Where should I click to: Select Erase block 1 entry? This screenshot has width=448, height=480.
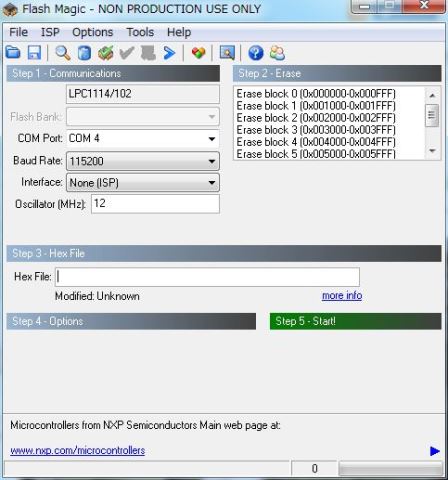click(316, 106)
